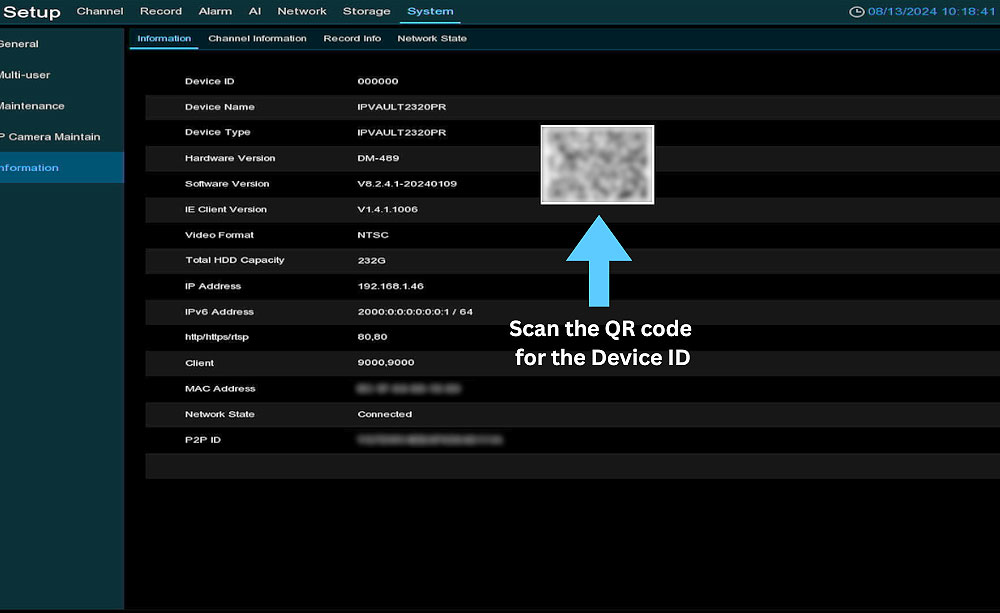Switch to the Network State tab
This screenshot has height=613, width=1000.
tap(432, 38)
